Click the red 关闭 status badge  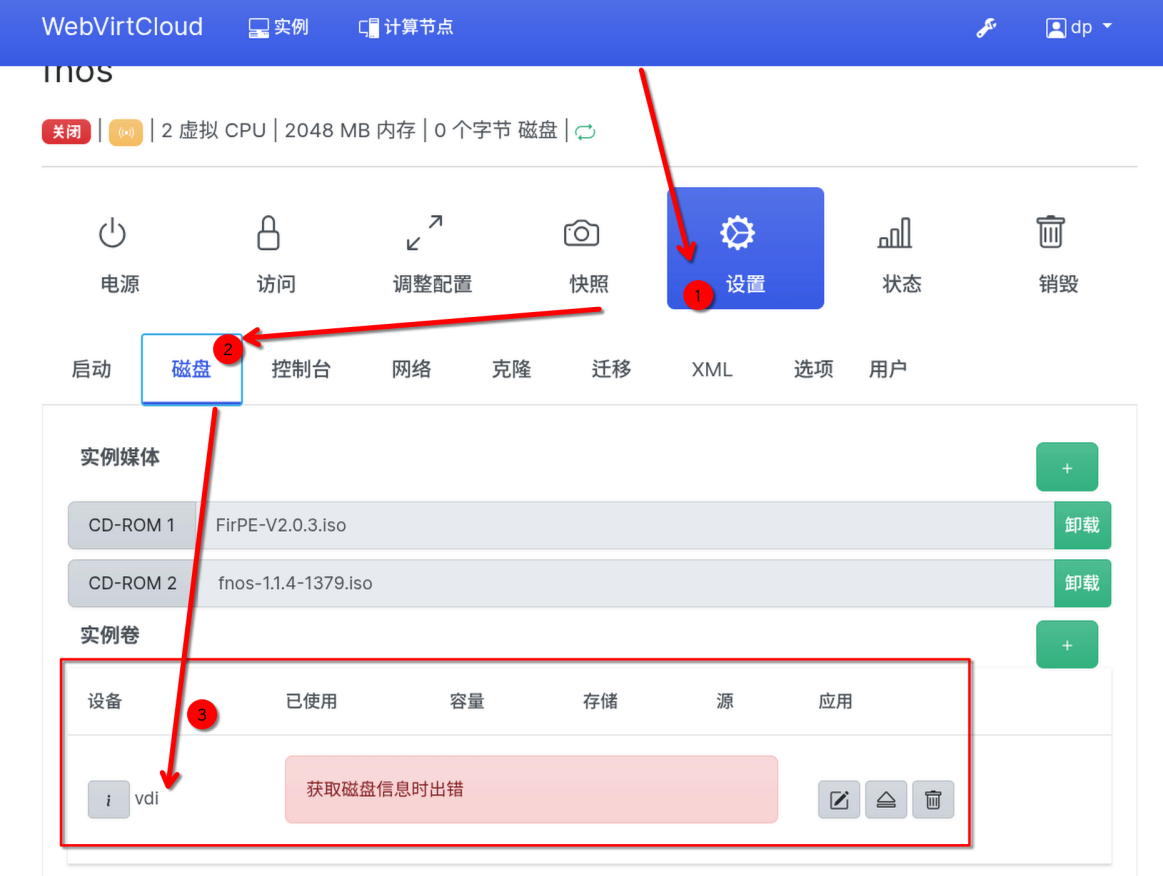click(66, 131)
